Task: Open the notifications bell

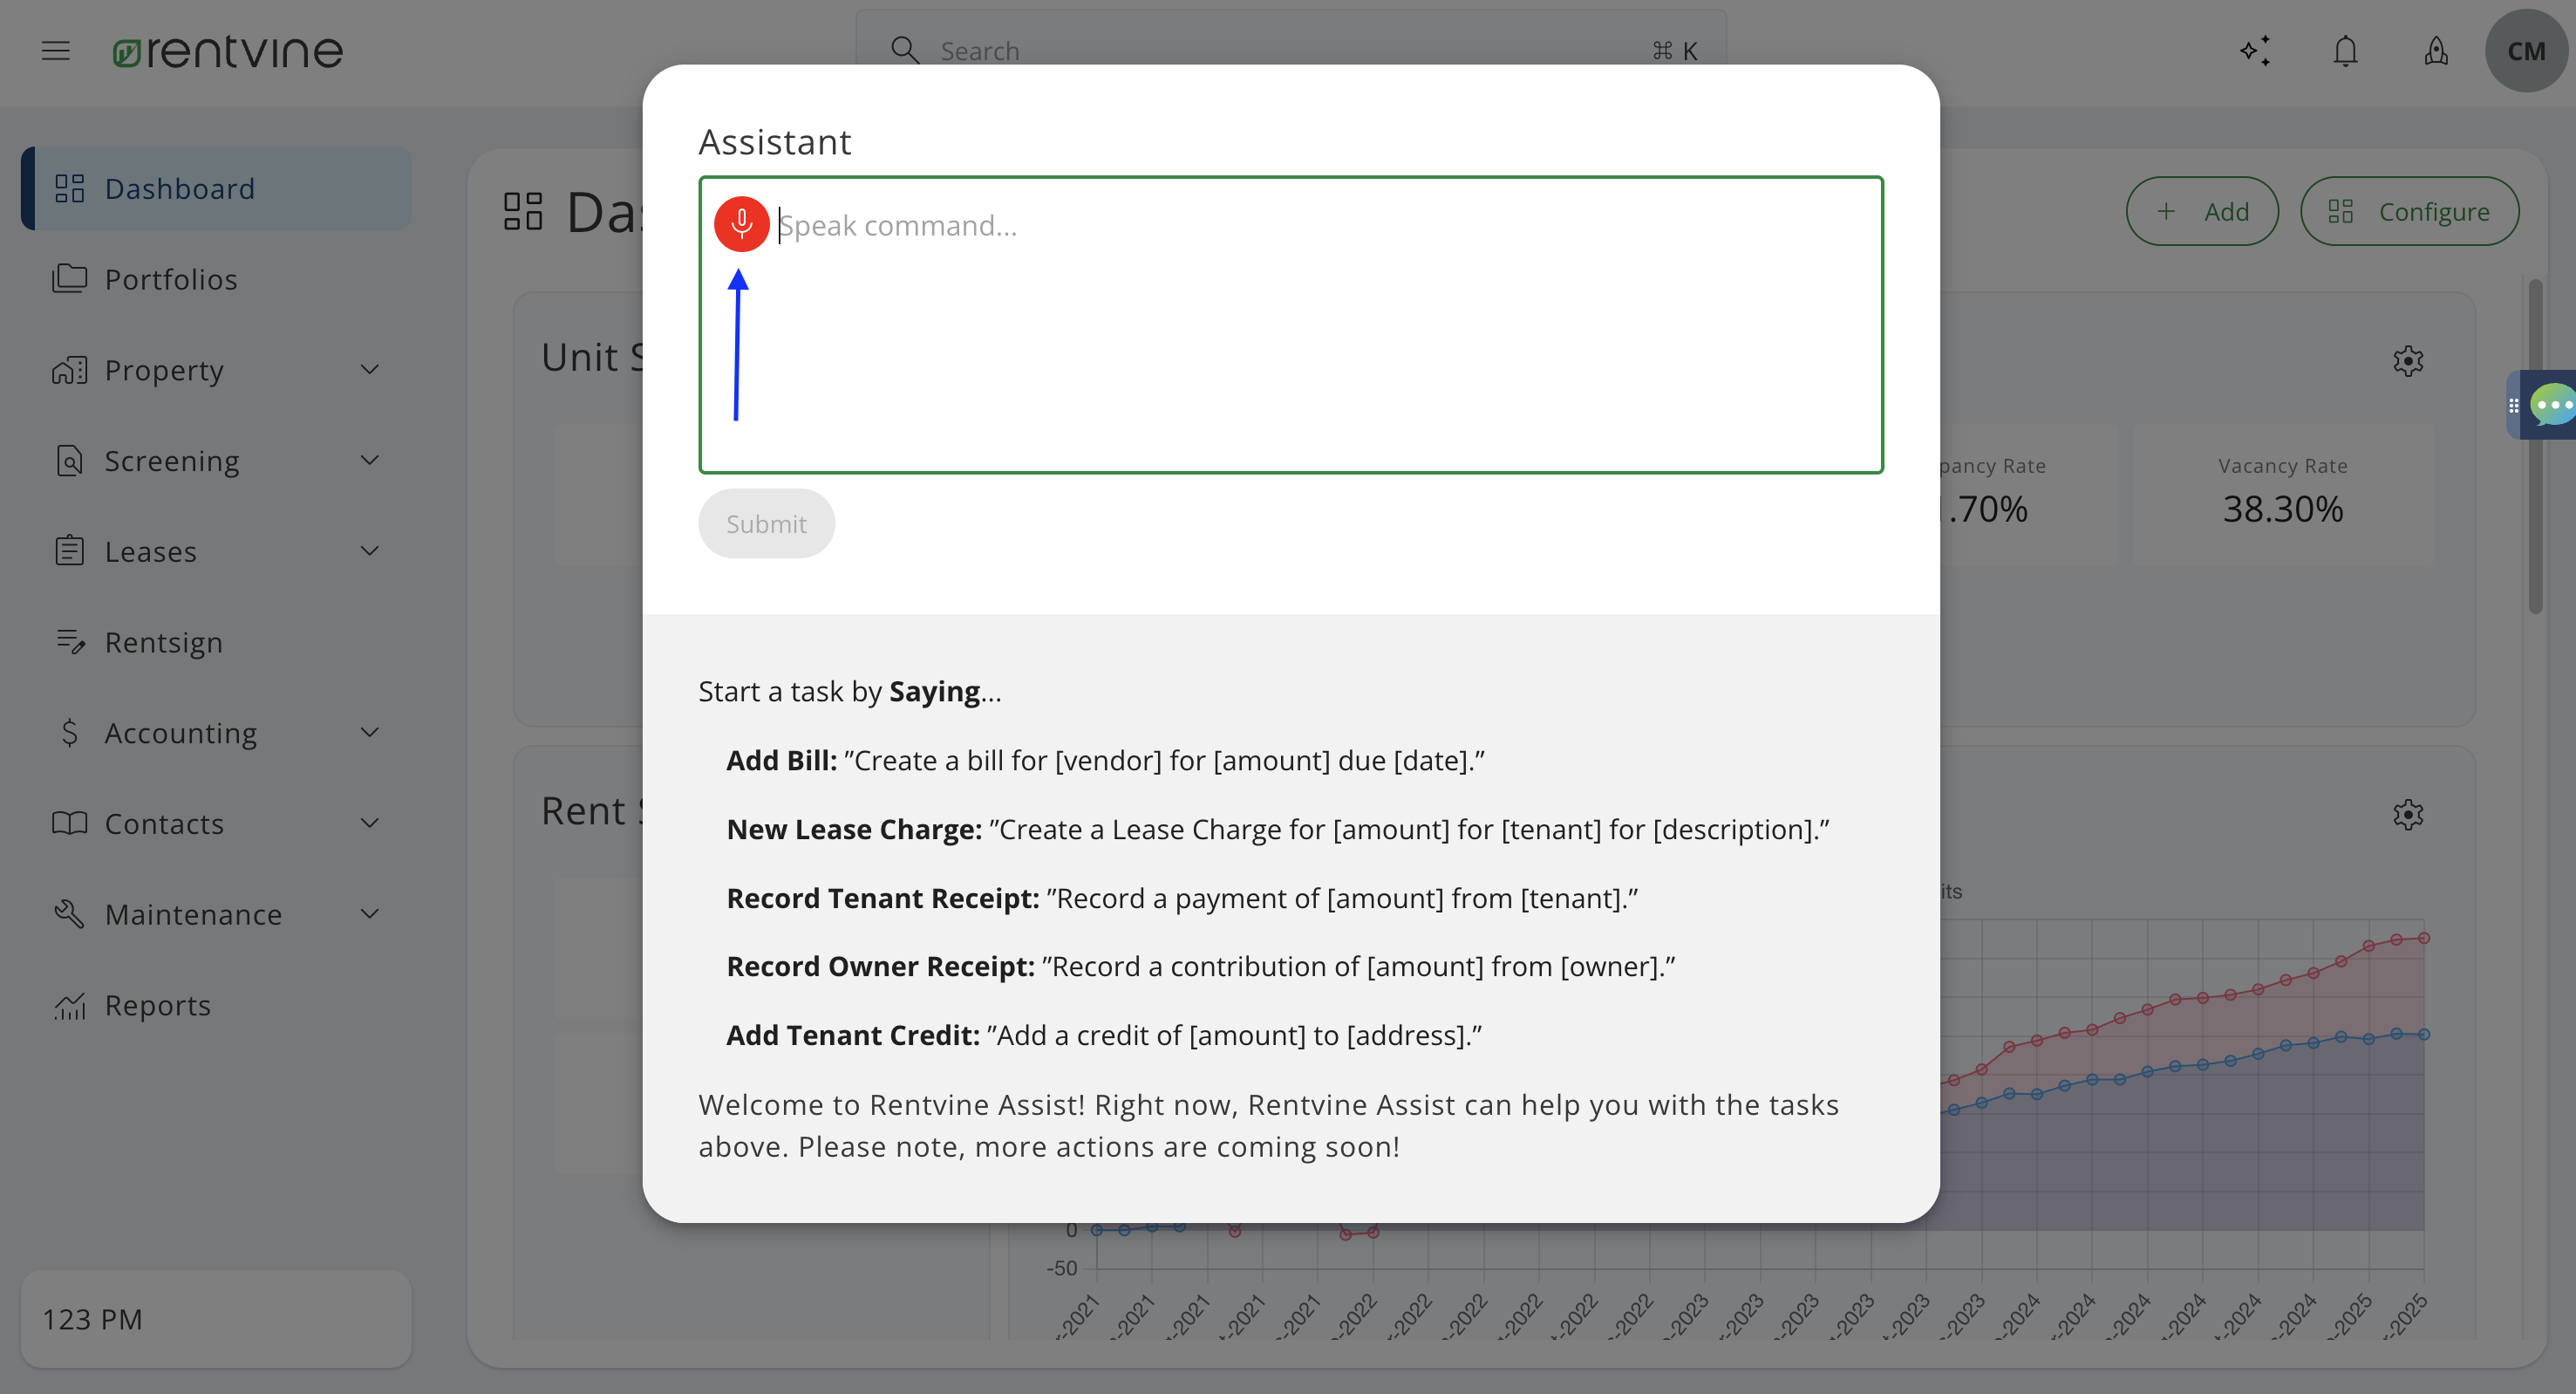Action: click(x=2345, y=50)
